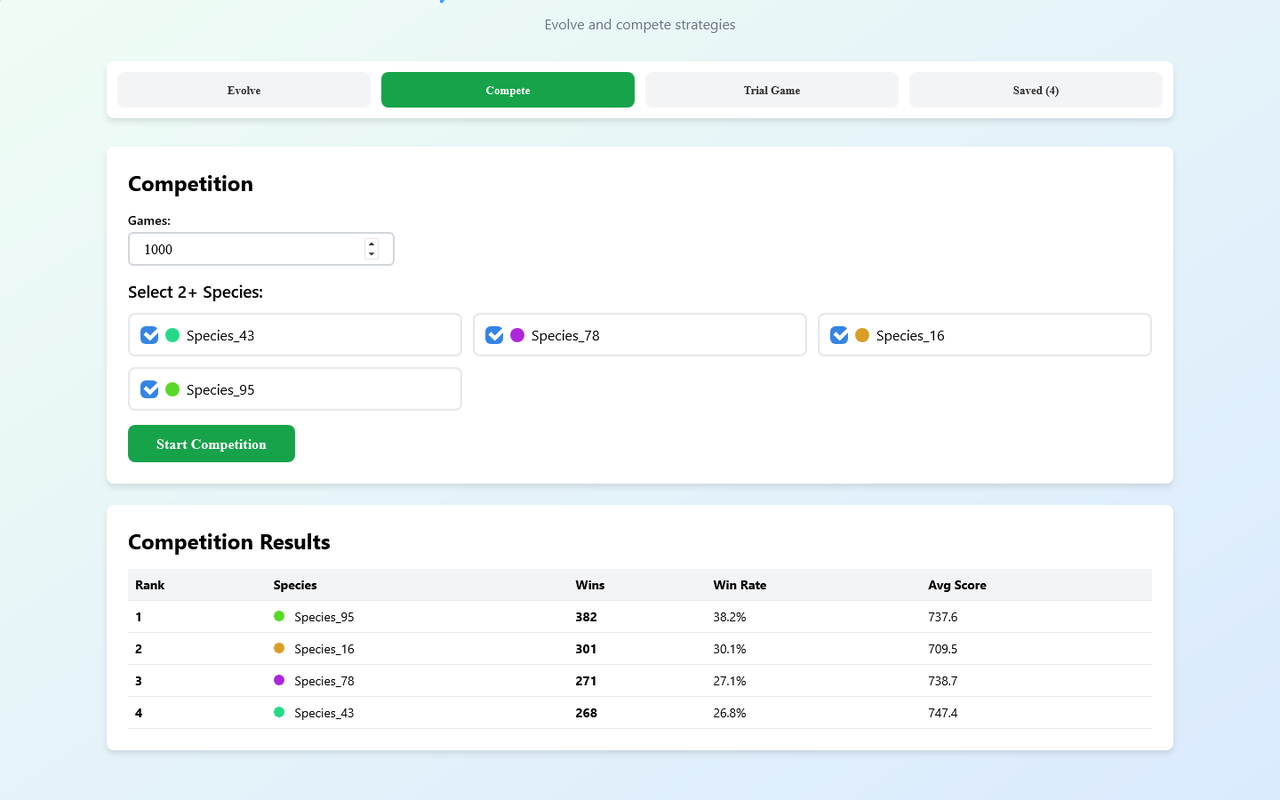Increase Games count with the up stepper
The image size is (1280, 800).
372,244
